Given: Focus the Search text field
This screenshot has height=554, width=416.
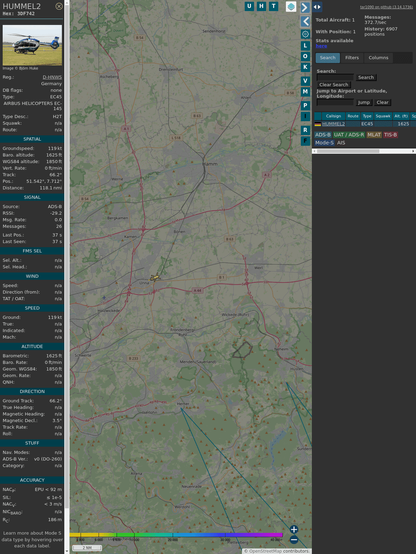Looking at the screenshot, I should point(335,77).
